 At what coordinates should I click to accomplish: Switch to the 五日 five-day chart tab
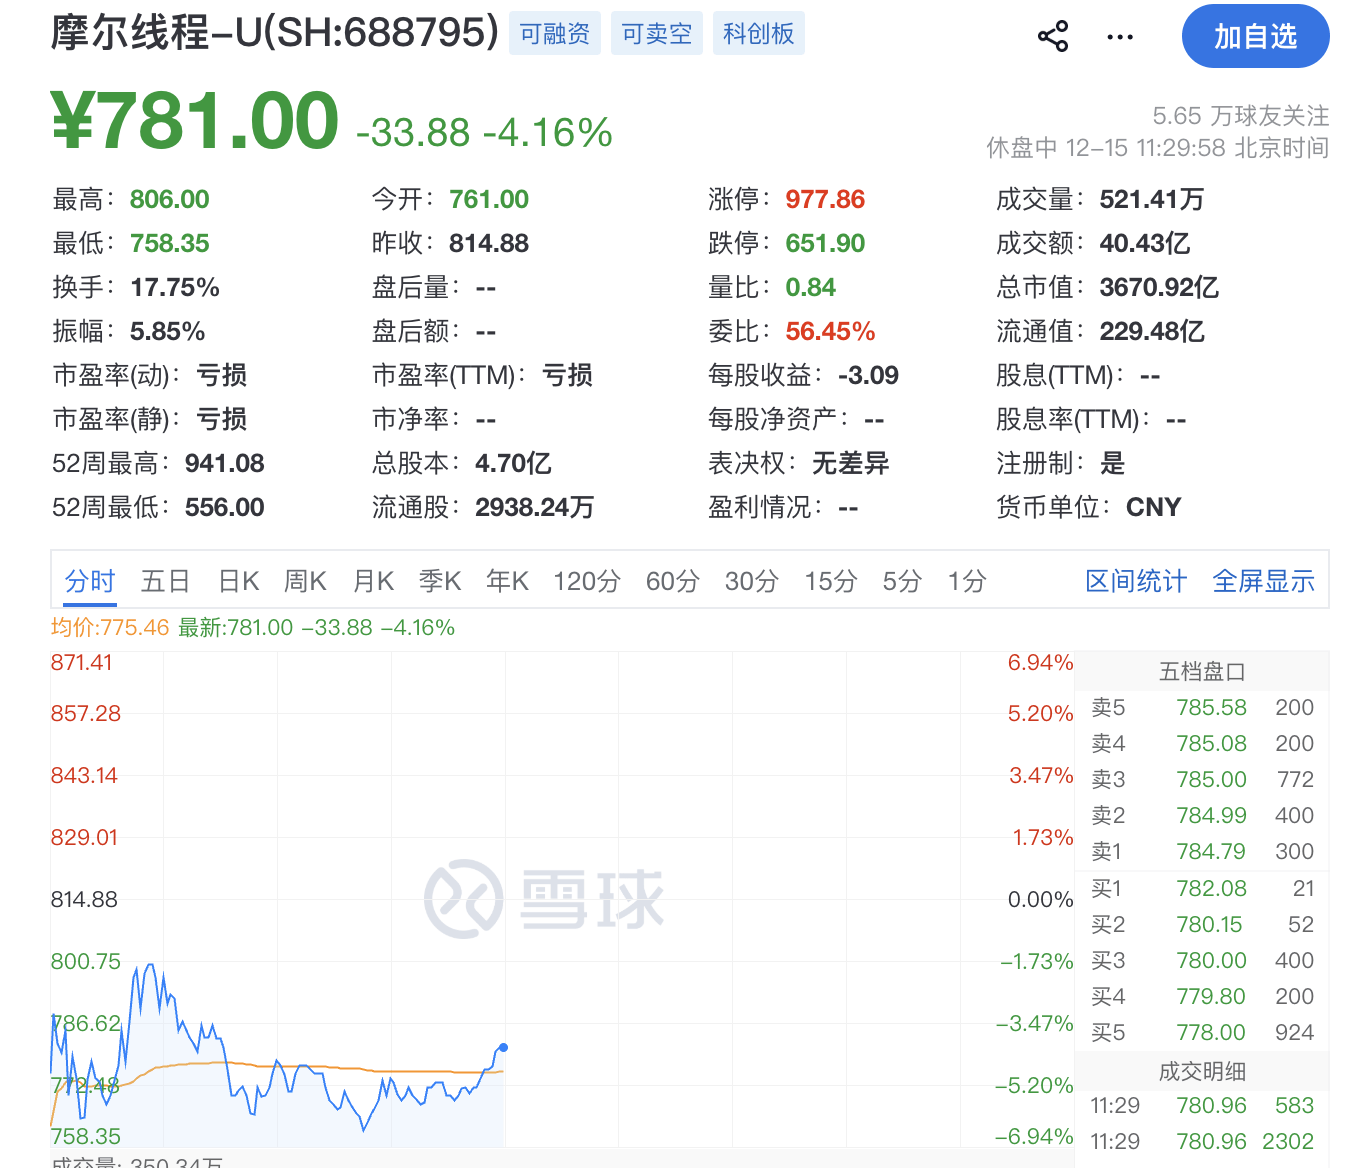[164, 580]
